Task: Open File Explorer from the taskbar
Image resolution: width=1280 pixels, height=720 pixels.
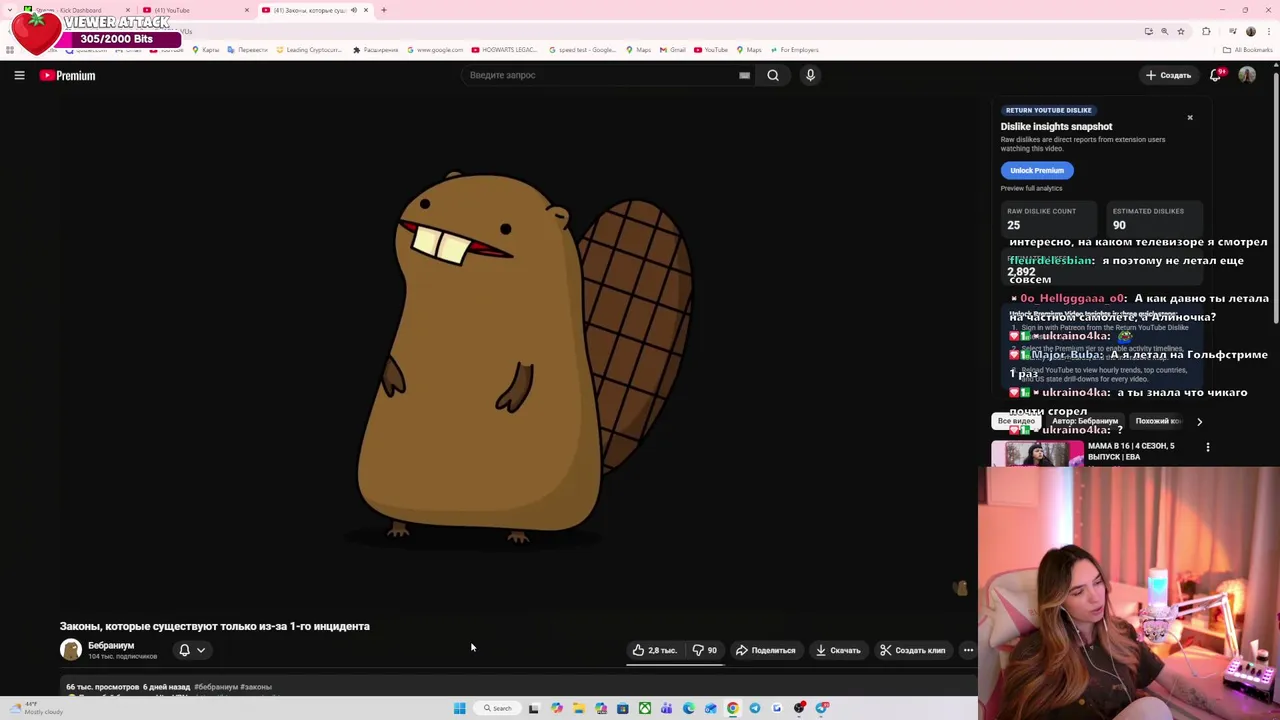Action: pyautogui.click(x=579, y=708)
